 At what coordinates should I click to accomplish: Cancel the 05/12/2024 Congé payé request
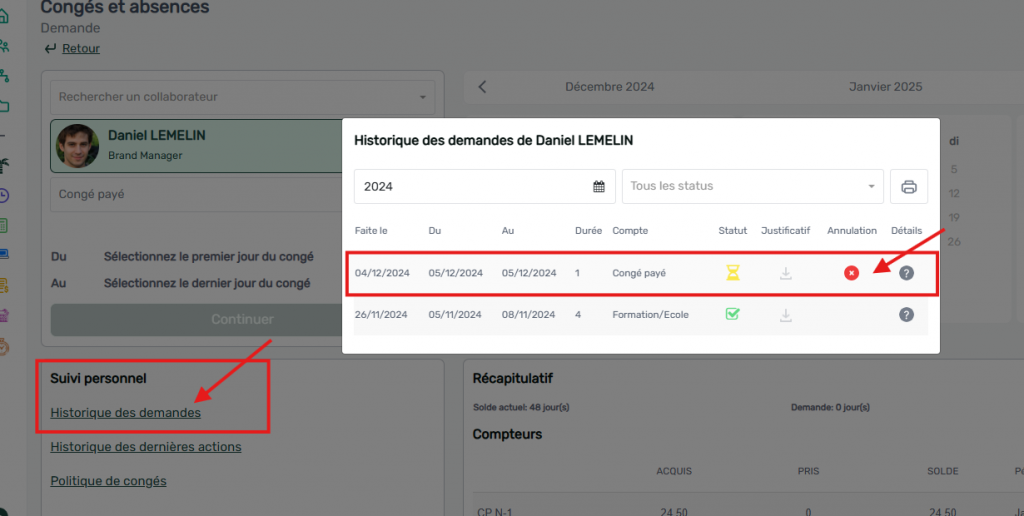tap(851, 273)
